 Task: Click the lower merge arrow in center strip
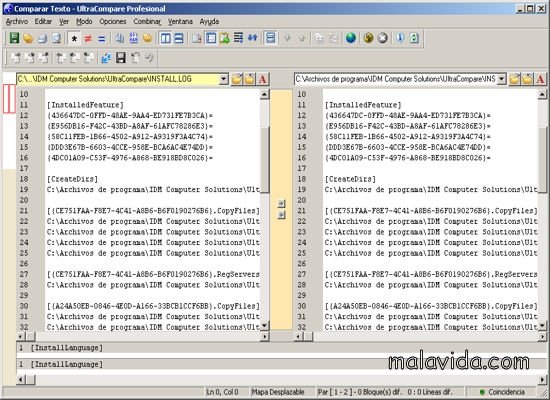click(281, 214)
